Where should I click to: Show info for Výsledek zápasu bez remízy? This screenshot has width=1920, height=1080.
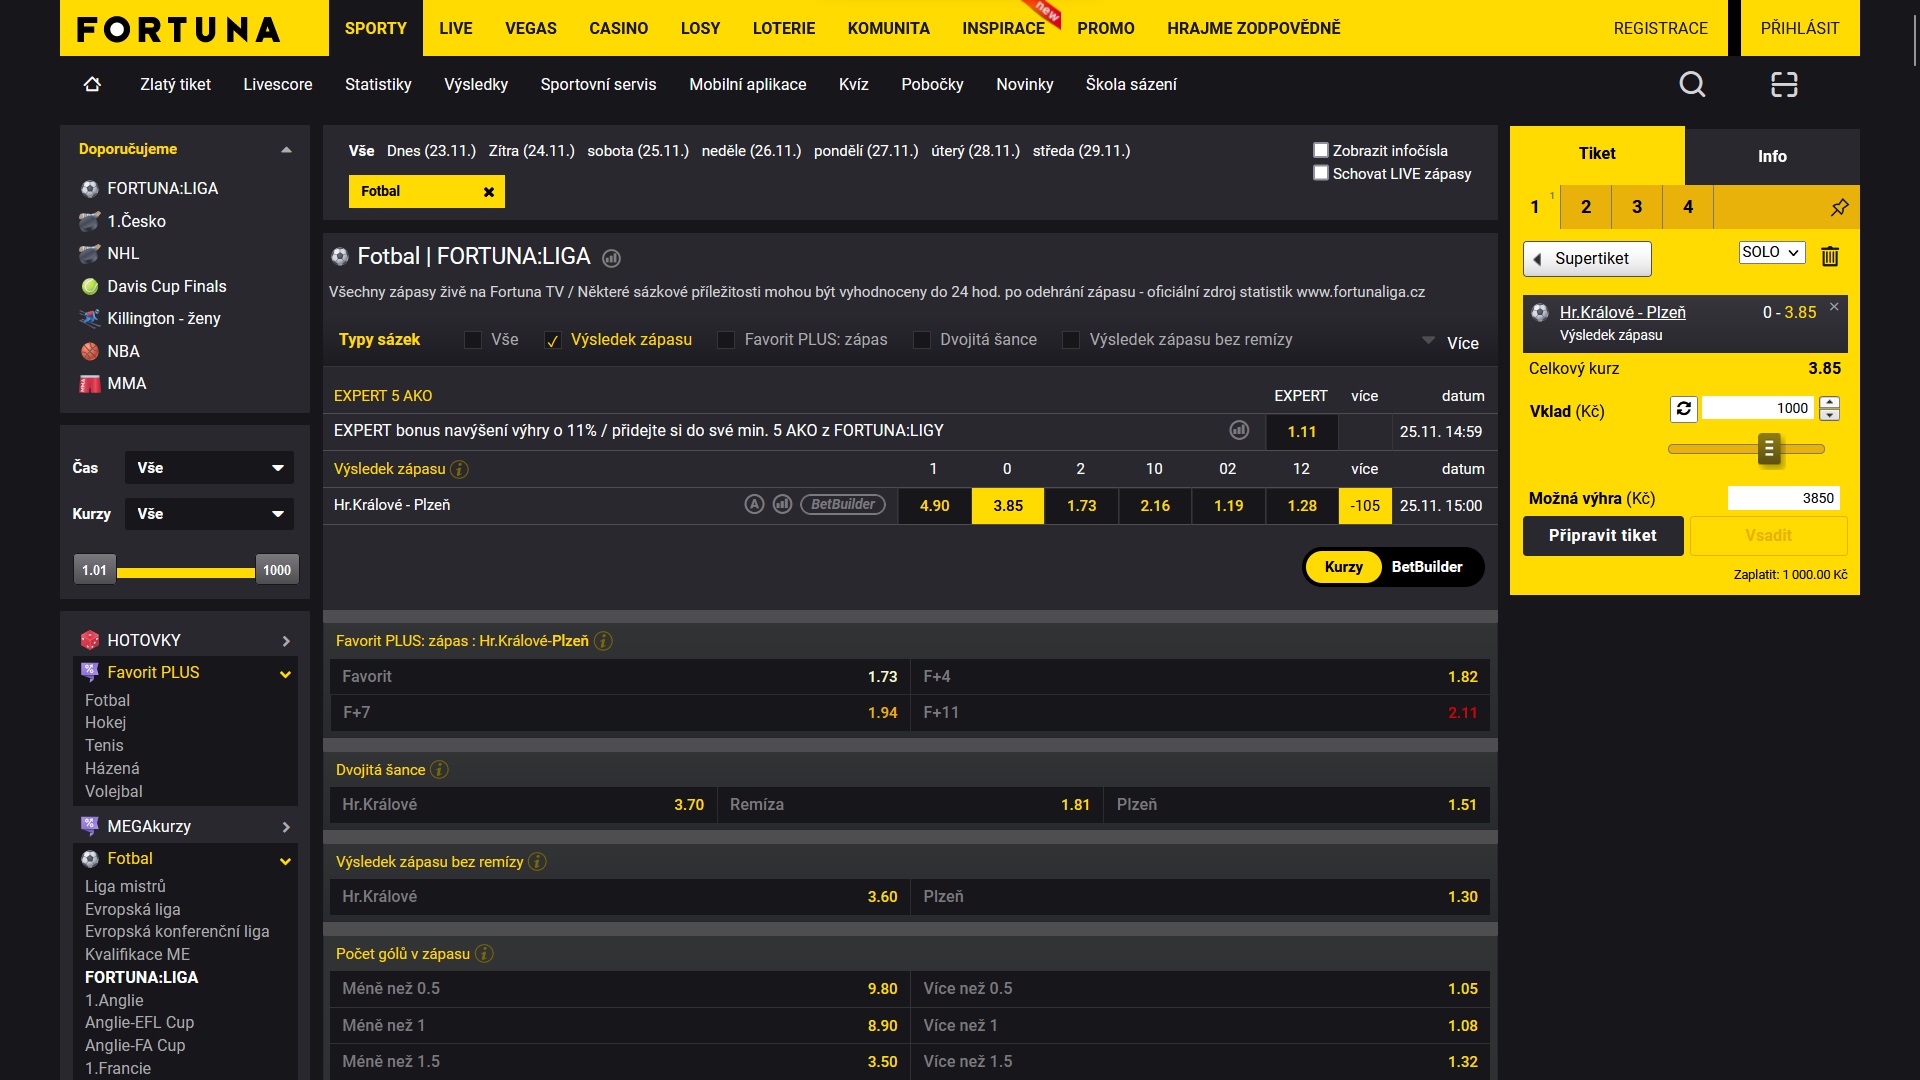(537, 862)
